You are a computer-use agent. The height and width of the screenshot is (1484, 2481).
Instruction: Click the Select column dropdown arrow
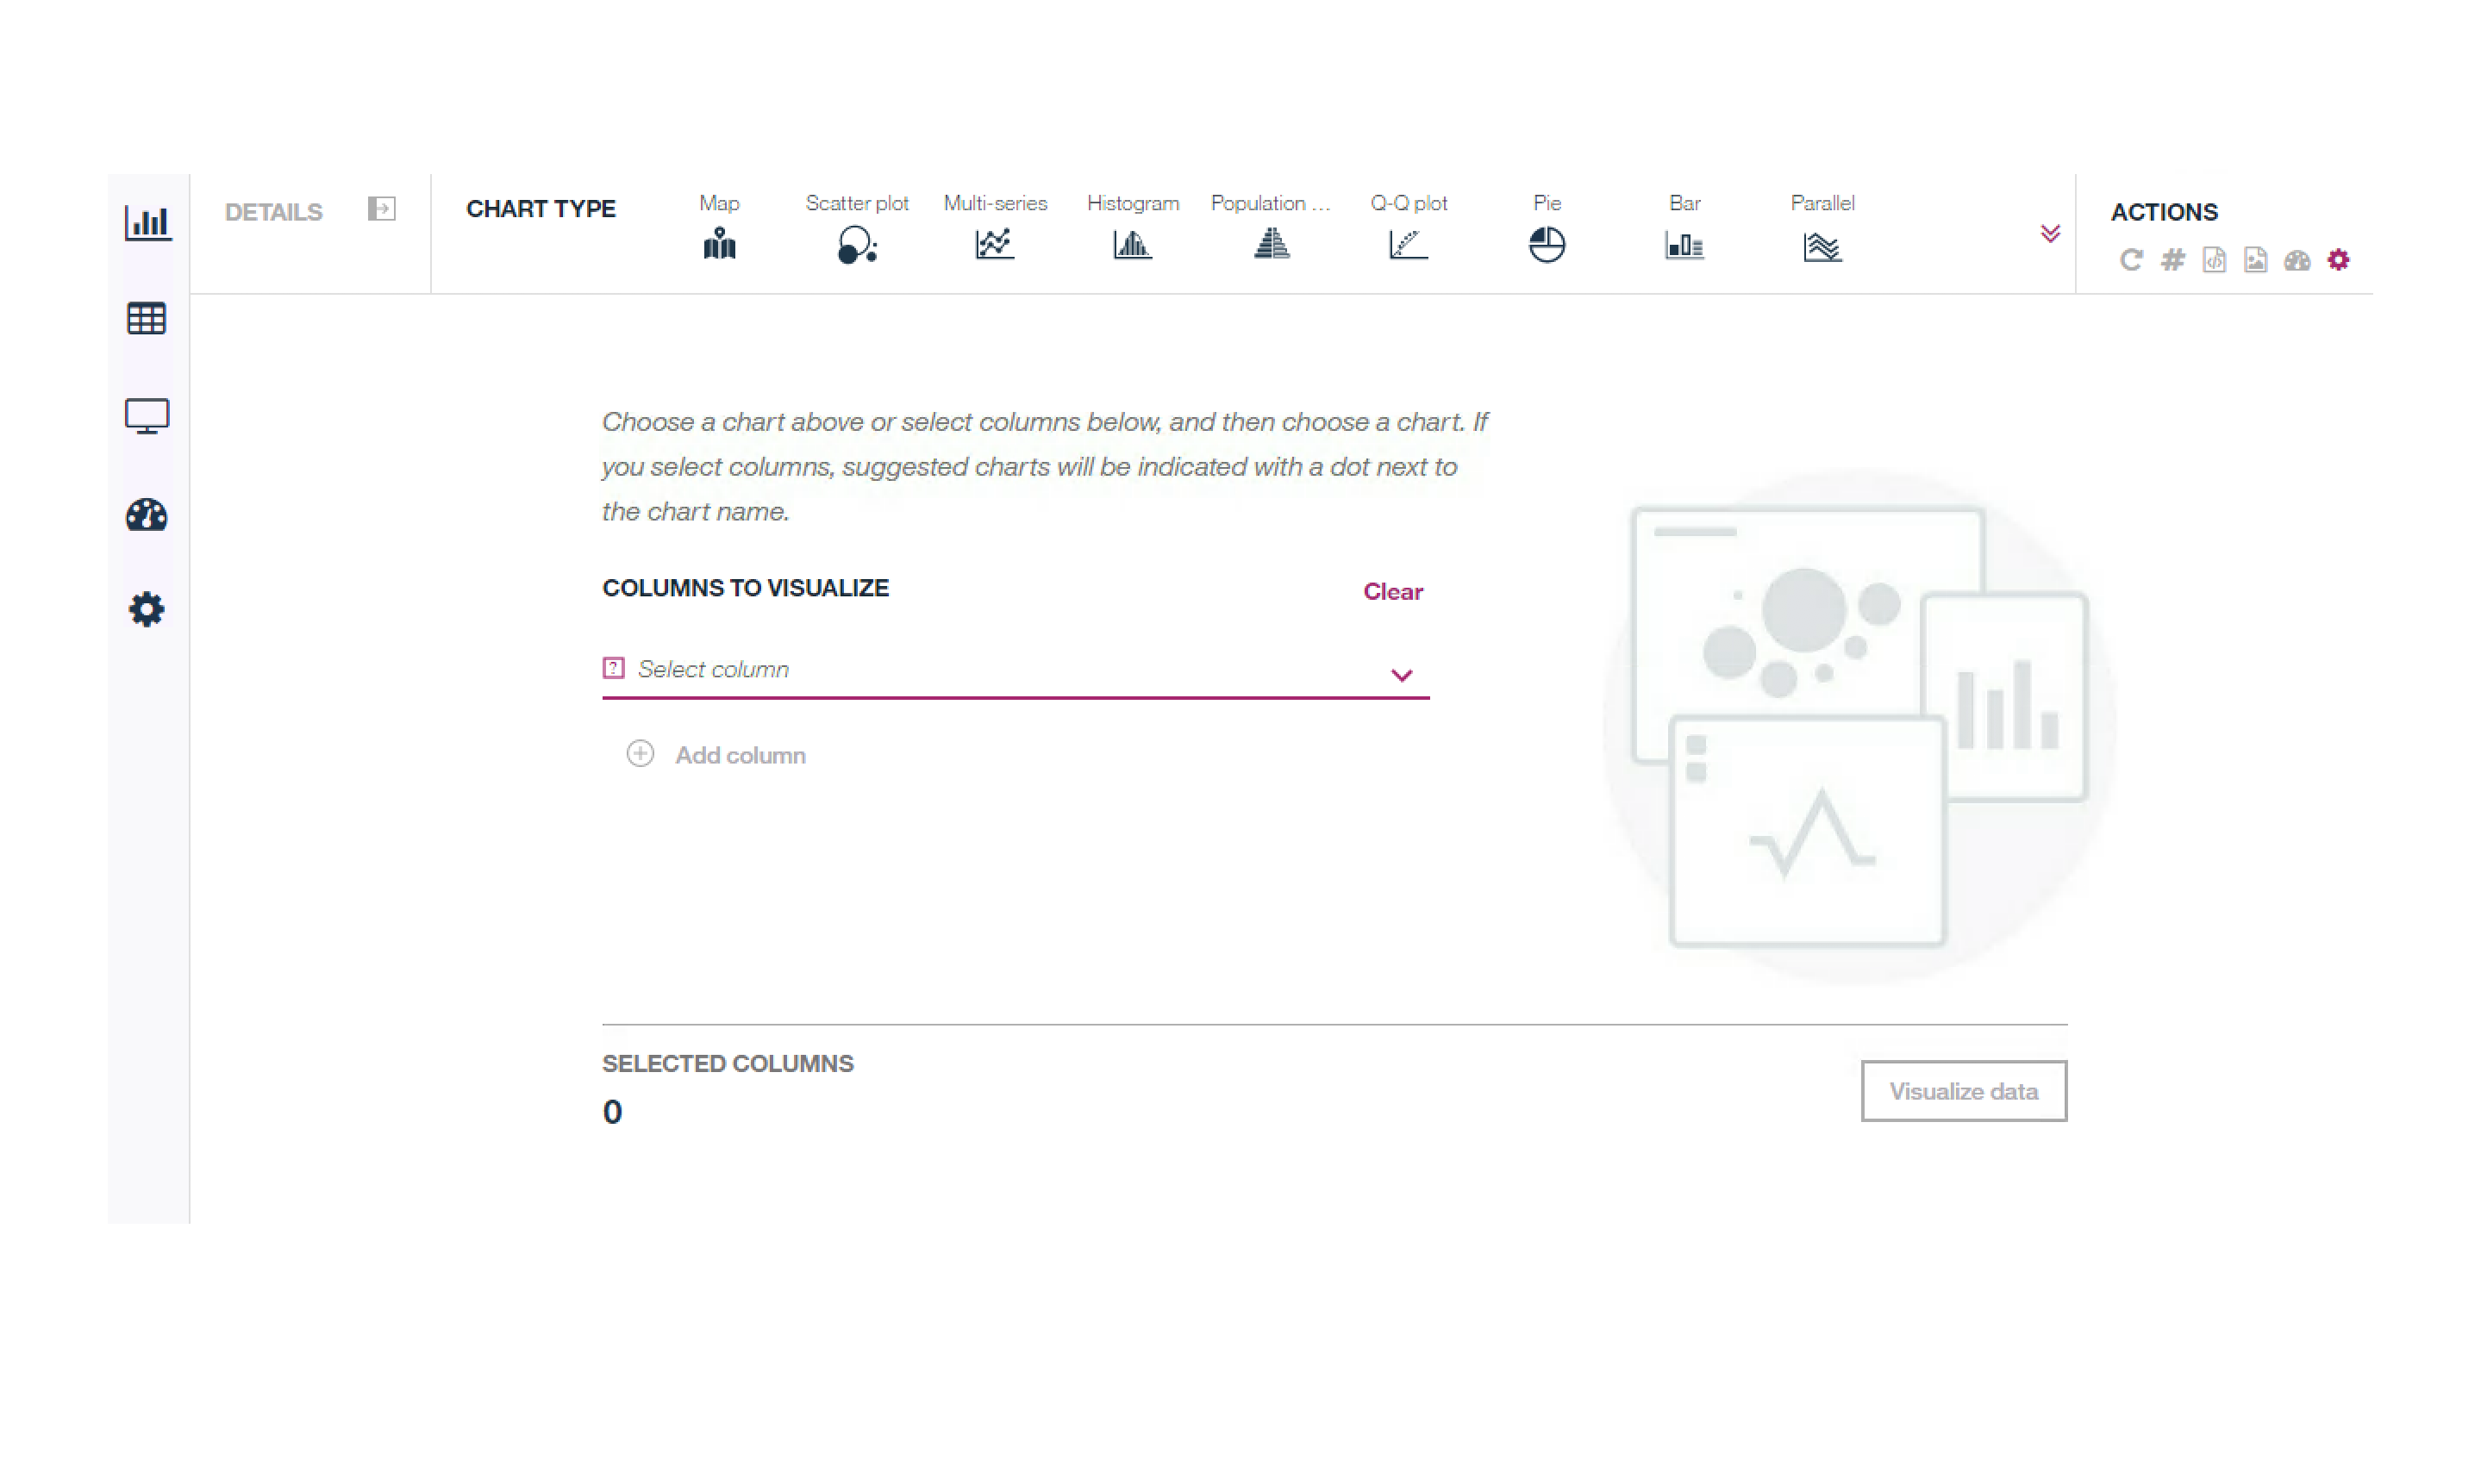pos(1401,675)
